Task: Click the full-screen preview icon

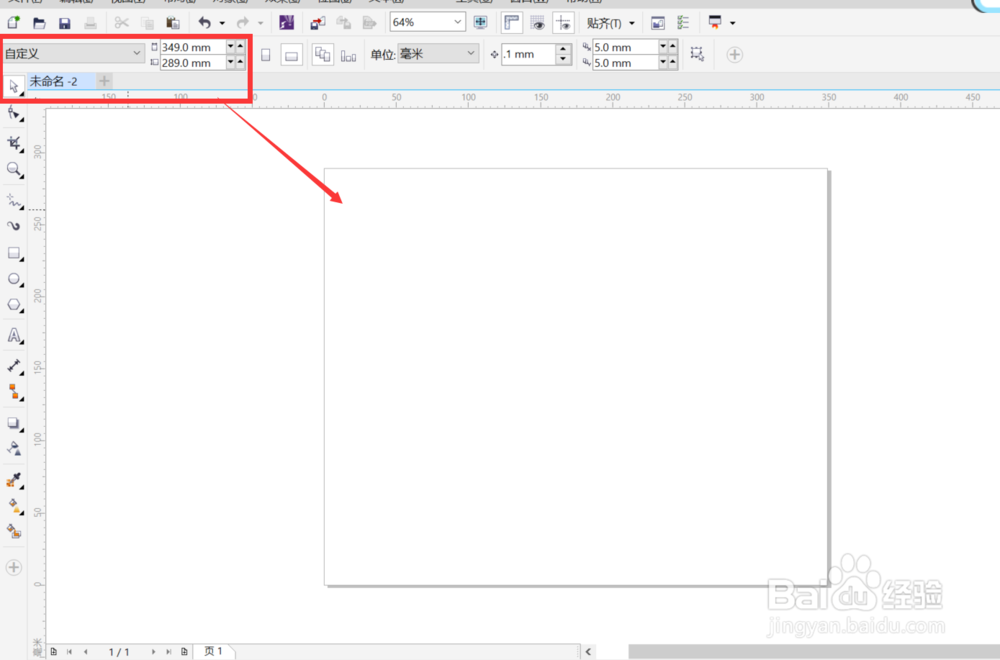Action: [480, 23]
